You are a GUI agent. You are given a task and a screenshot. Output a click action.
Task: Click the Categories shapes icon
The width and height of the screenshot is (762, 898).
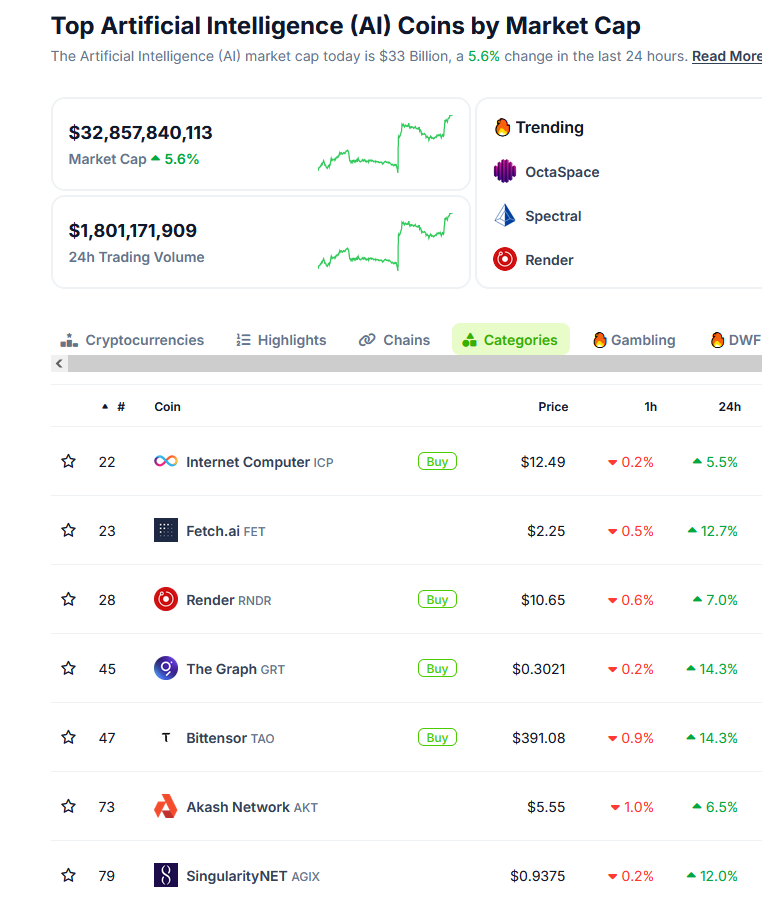click(x=469, y=340)
